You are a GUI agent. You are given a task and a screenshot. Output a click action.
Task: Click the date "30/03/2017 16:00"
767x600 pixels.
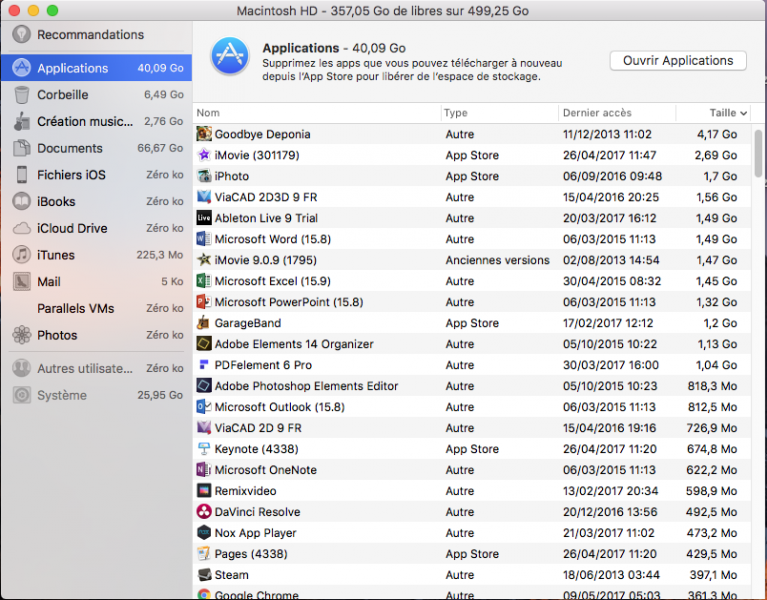(x=610, y=365)
